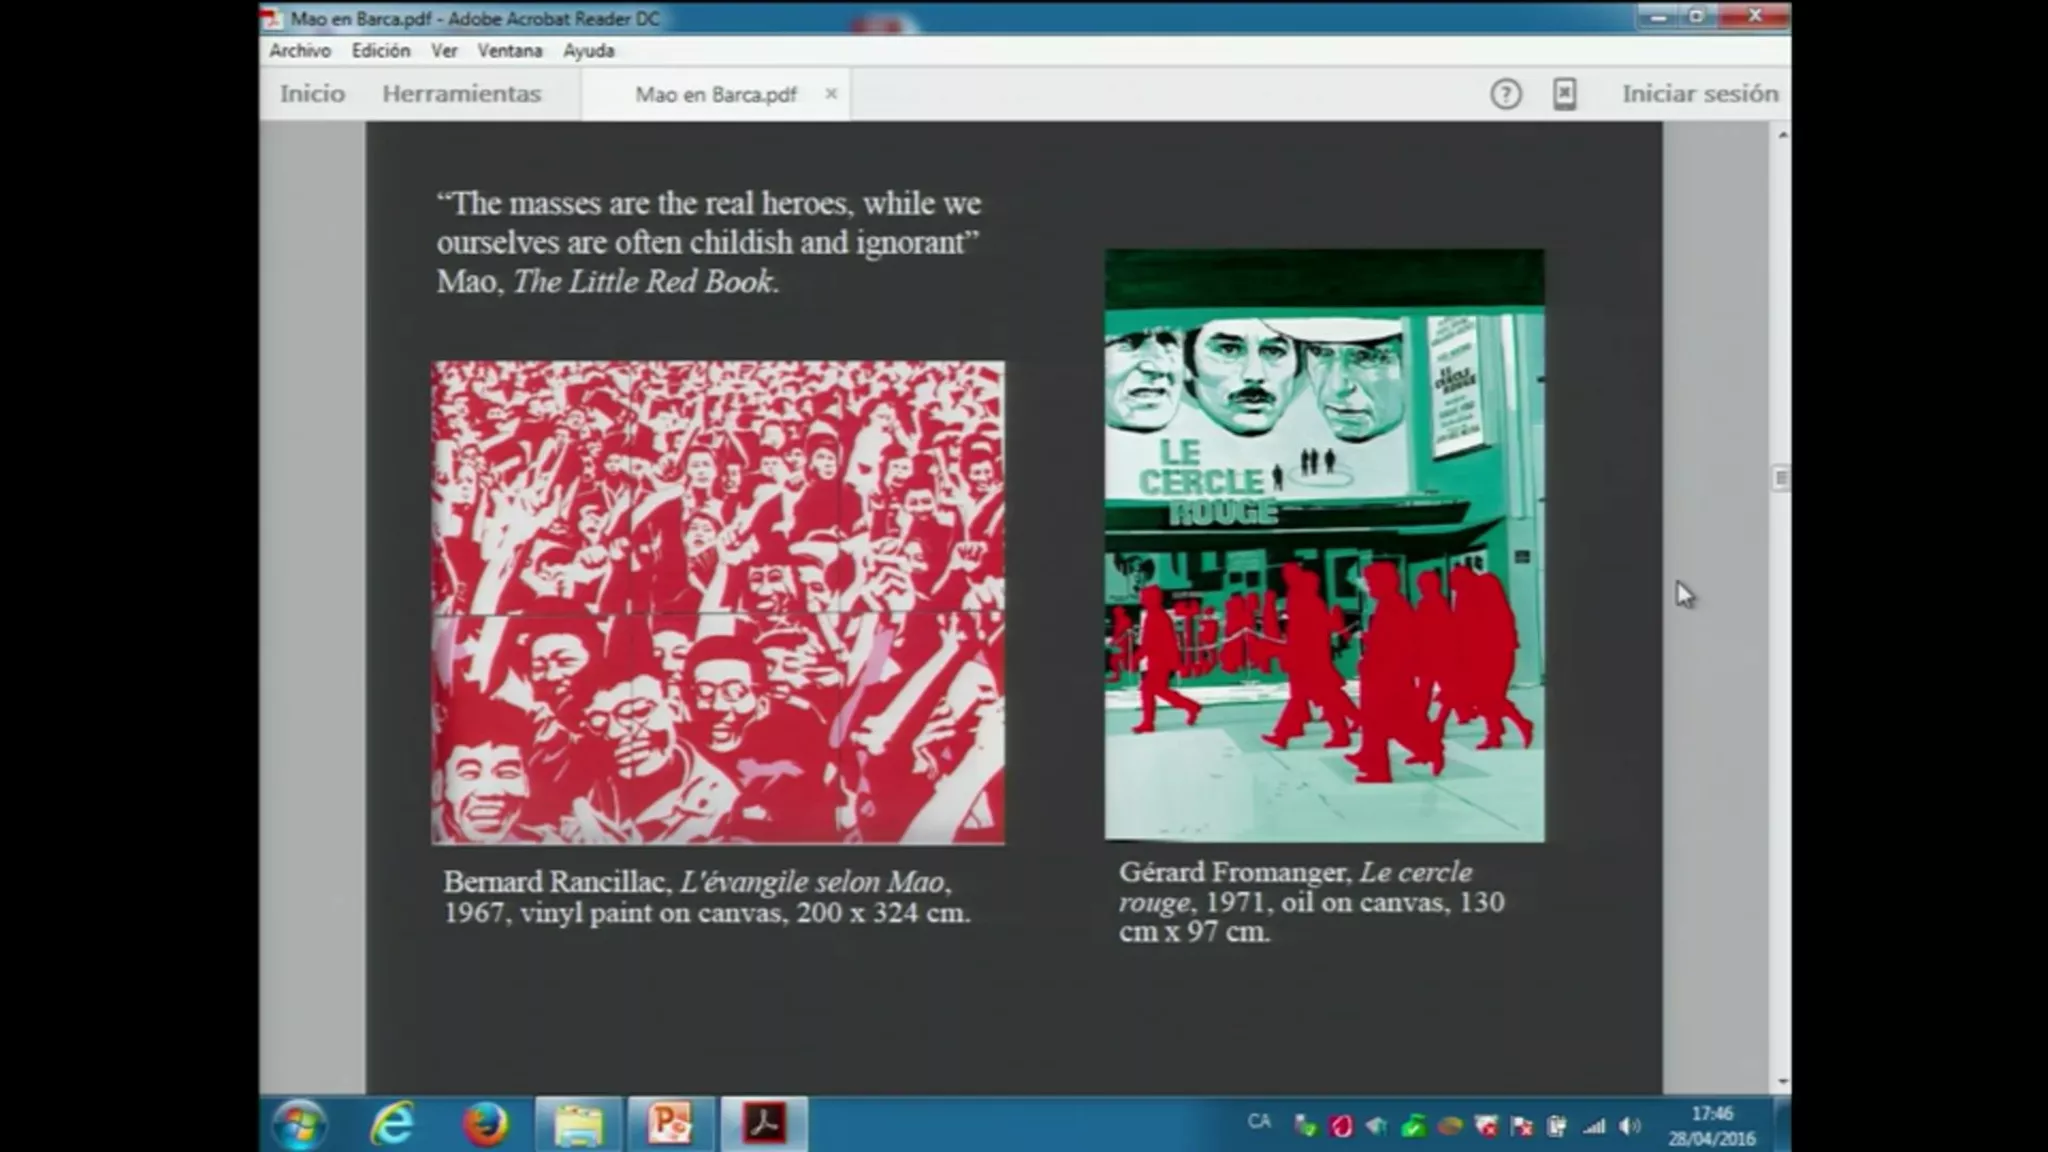Click the caption 'Bernard Rancillac, L'évangile selon Mao'
The height and width of the screenshot is (1152, 2048).
tap(707, 897)
